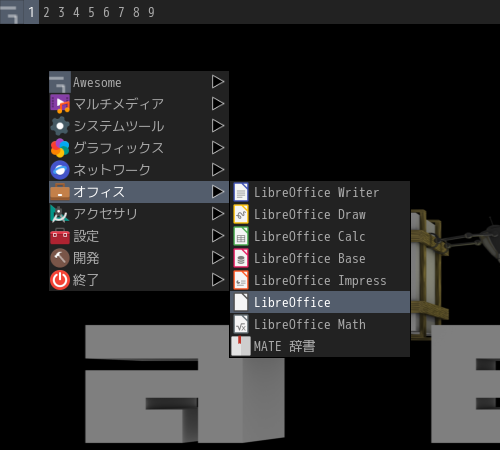The height and width of the screenshot is (450, 500).
Task: Click the 終了 red power icon
Action: [x=60, y=280]
